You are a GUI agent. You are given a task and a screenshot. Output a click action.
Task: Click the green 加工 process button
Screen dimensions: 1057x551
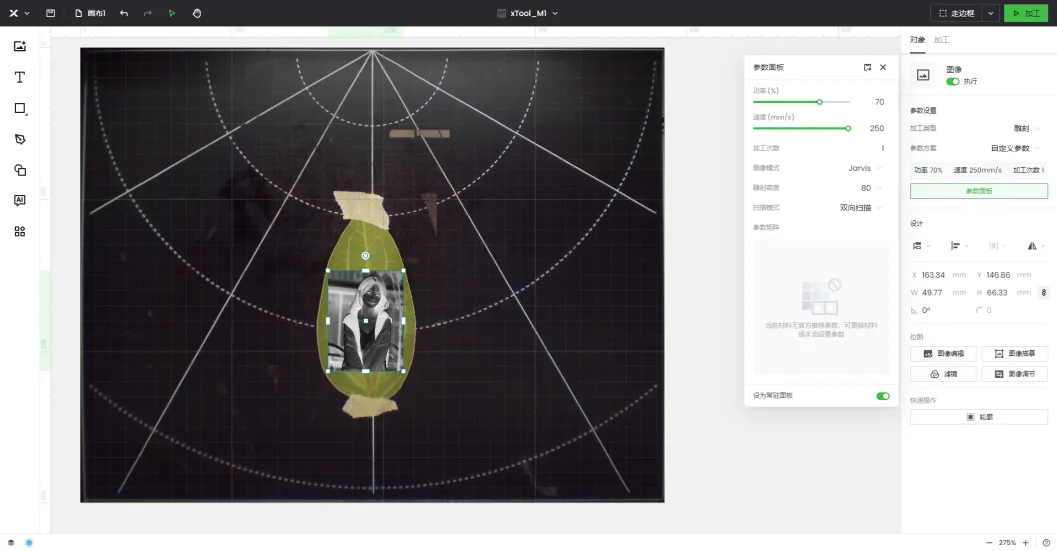tap(1025, 13)
